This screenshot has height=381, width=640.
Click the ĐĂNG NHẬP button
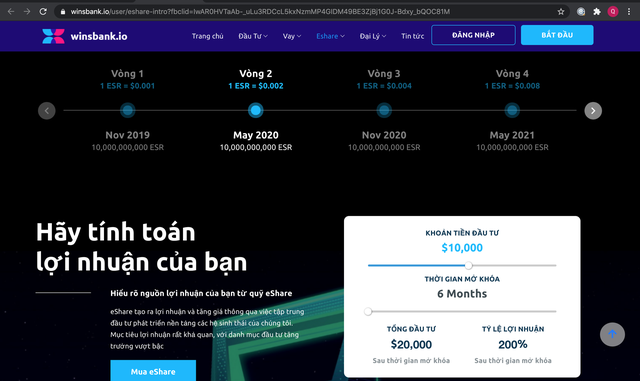[473, 35]
